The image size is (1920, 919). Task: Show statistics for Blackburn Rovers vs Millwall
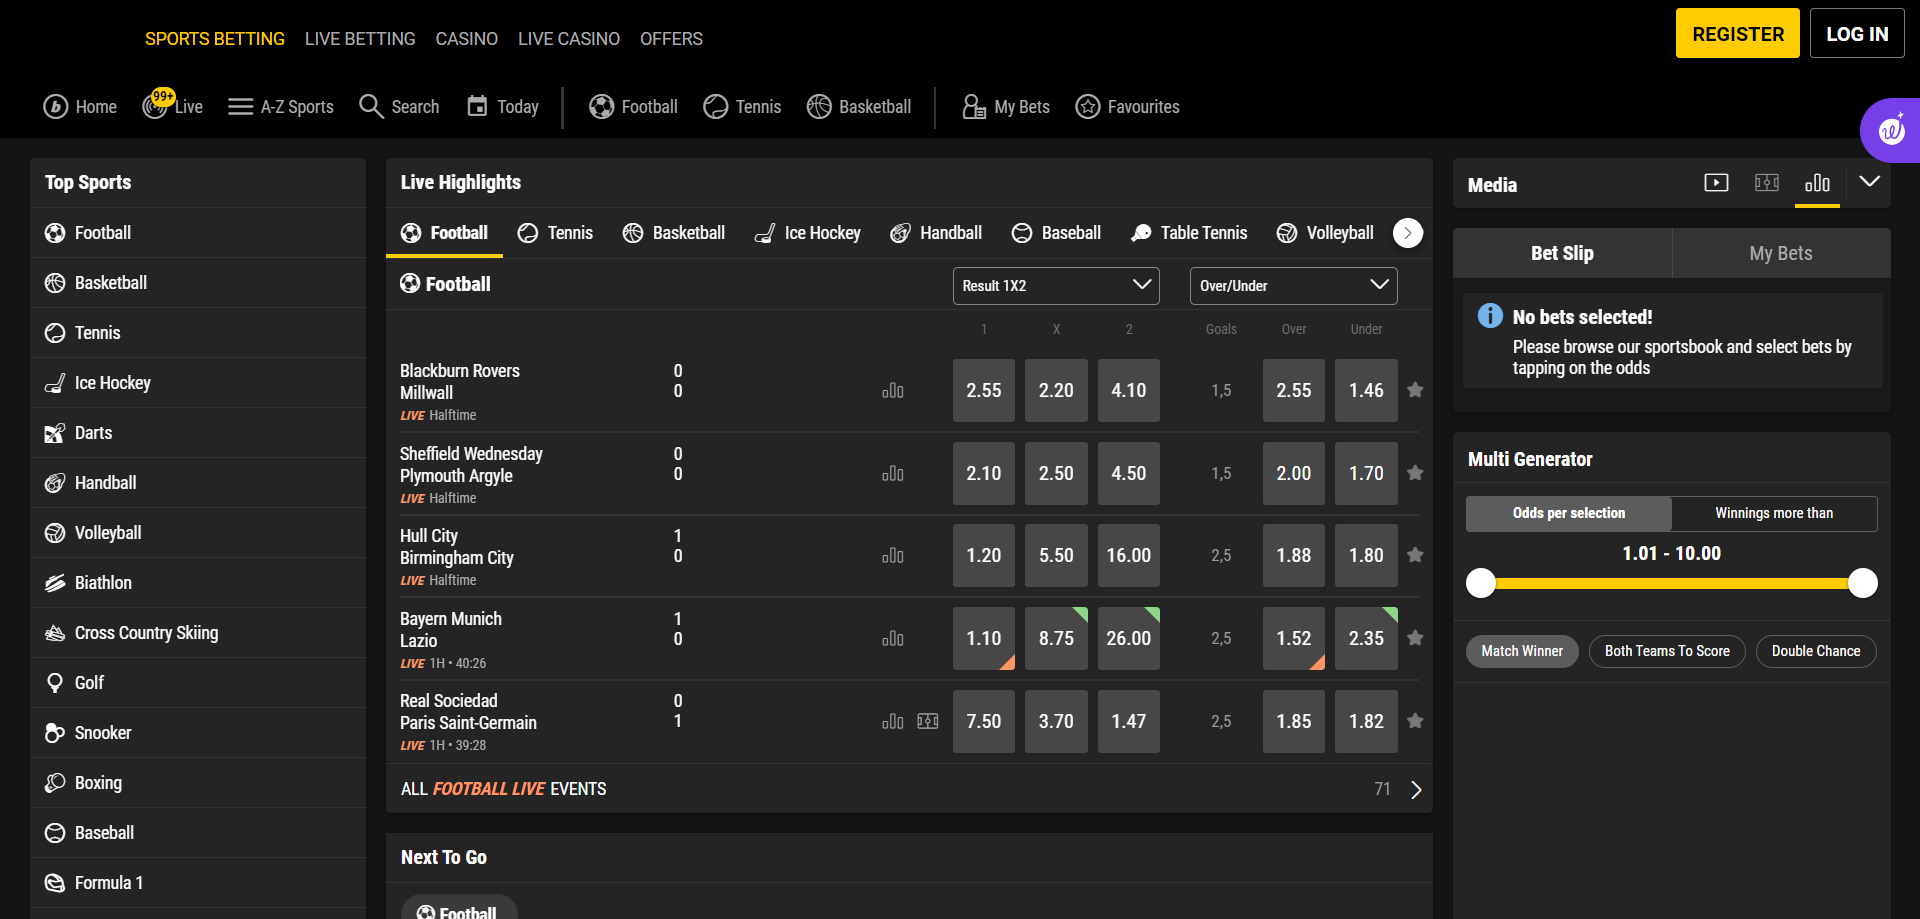pyautogui.click(x=893, y=391)
